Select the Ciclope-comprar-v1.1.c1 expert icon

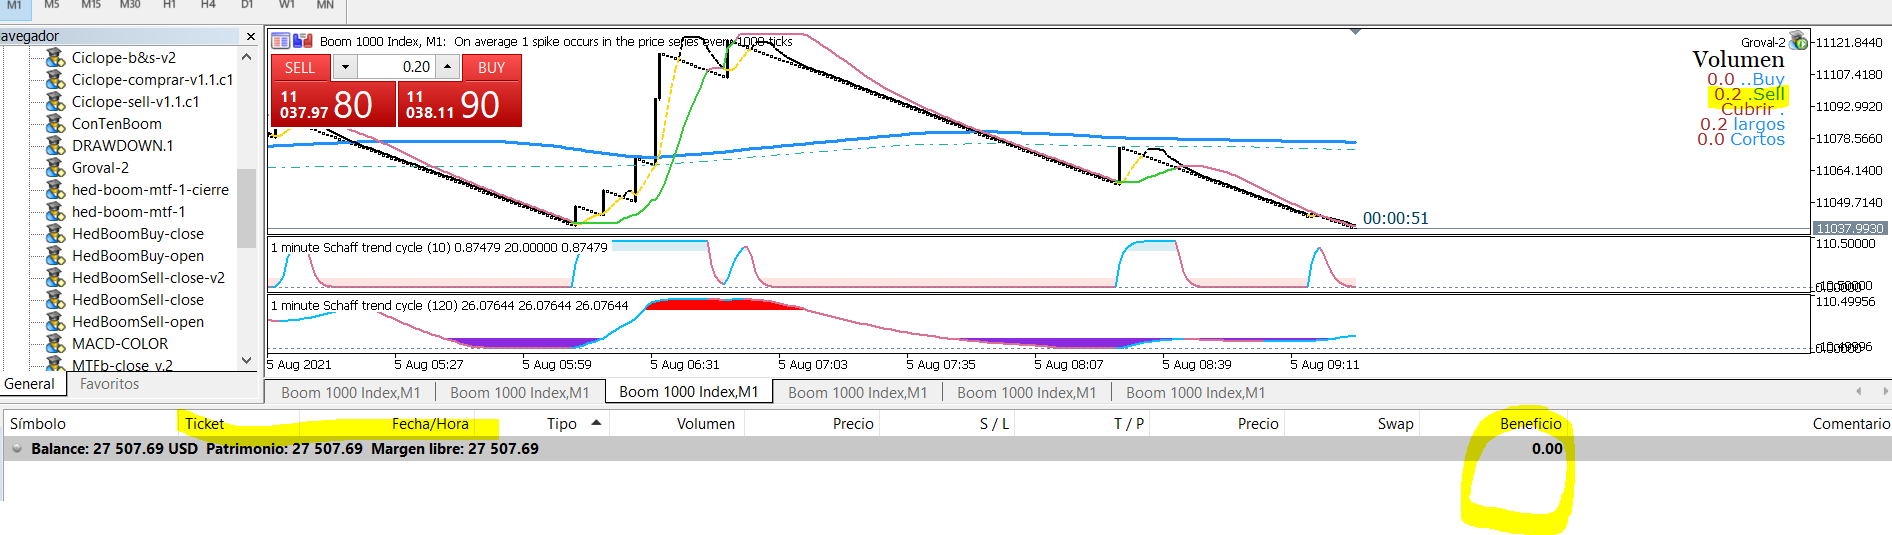(x=56, y=80)
